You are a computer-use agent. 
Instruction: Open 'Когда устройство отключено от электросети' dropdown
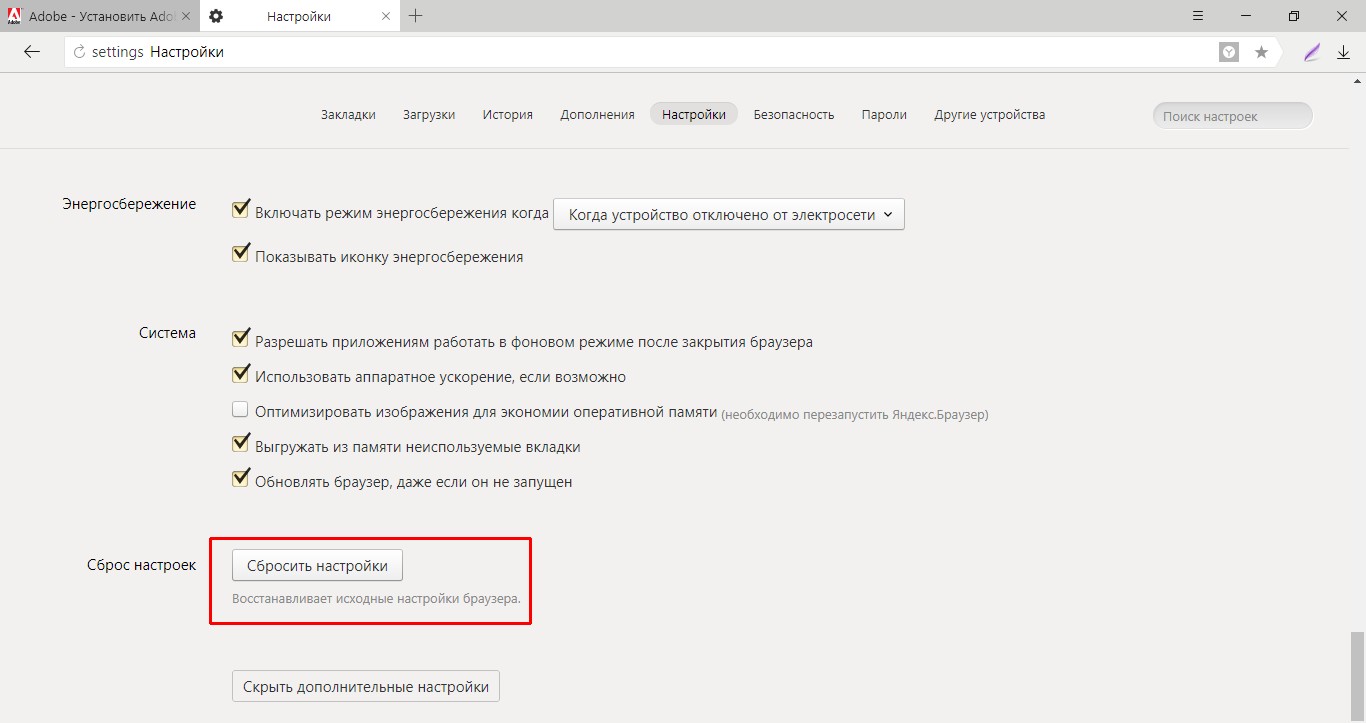tap(729, 214)
